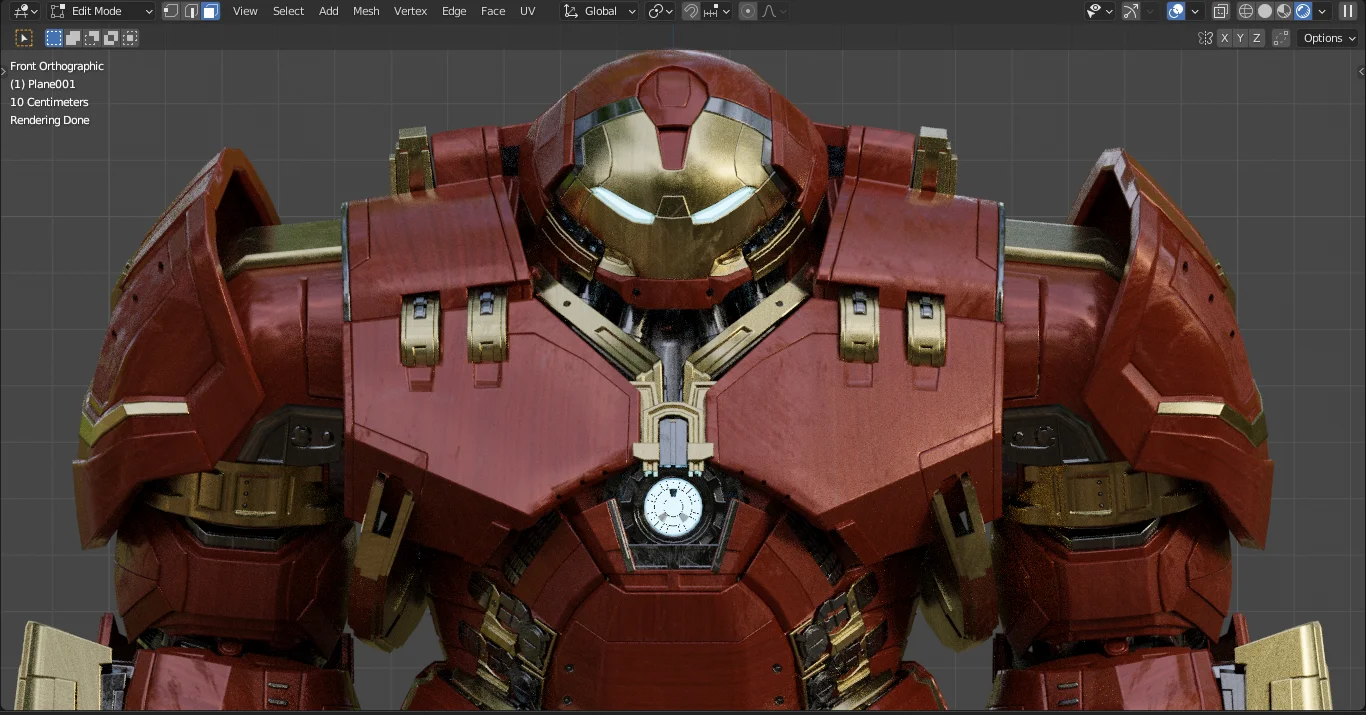Toggle X-ray view

[1220, 11]
